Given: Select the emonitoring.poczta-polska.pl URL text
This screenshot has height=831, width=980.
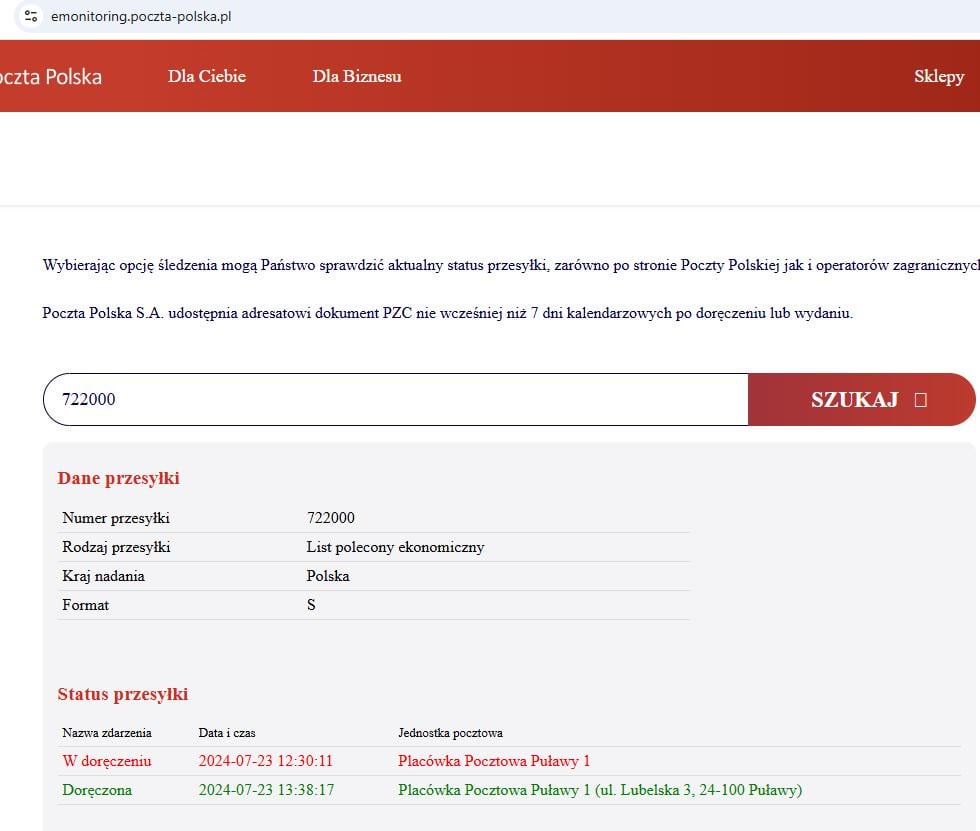Looking at the screenshot, I should click(141, 16).
